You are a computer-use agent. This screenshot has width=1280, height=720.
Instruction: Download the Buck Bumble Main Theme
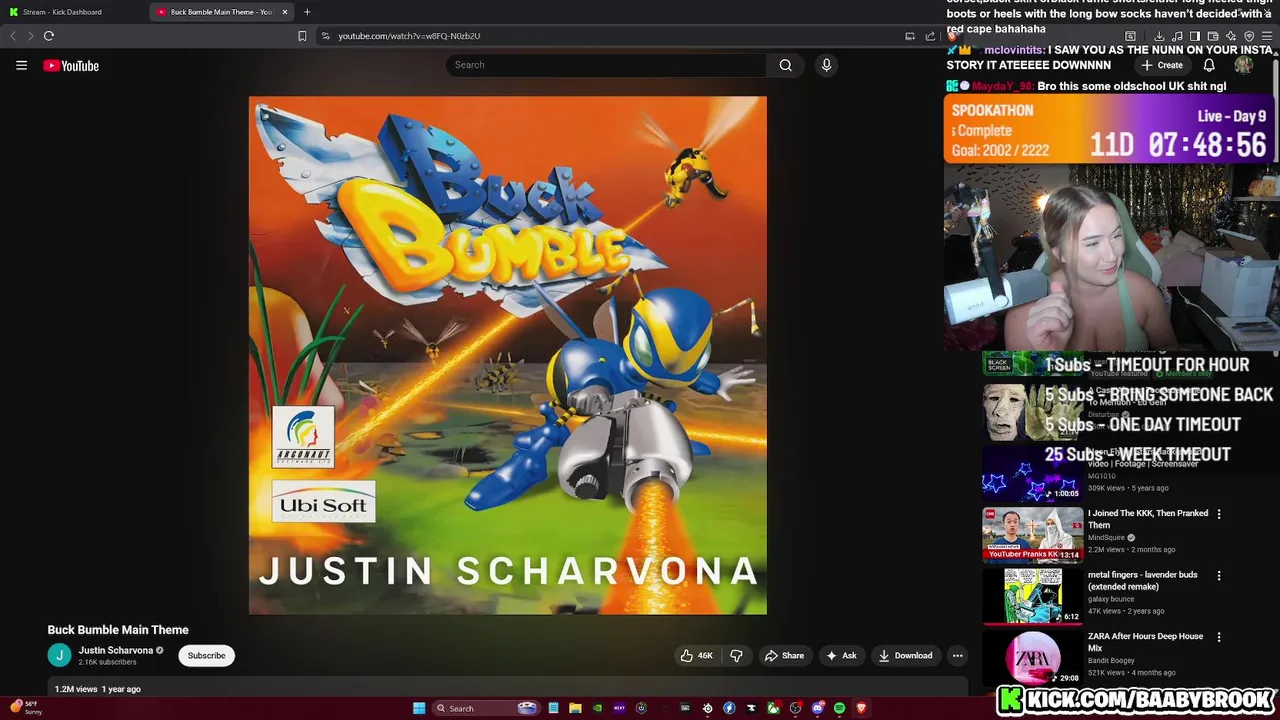point(905,656)
